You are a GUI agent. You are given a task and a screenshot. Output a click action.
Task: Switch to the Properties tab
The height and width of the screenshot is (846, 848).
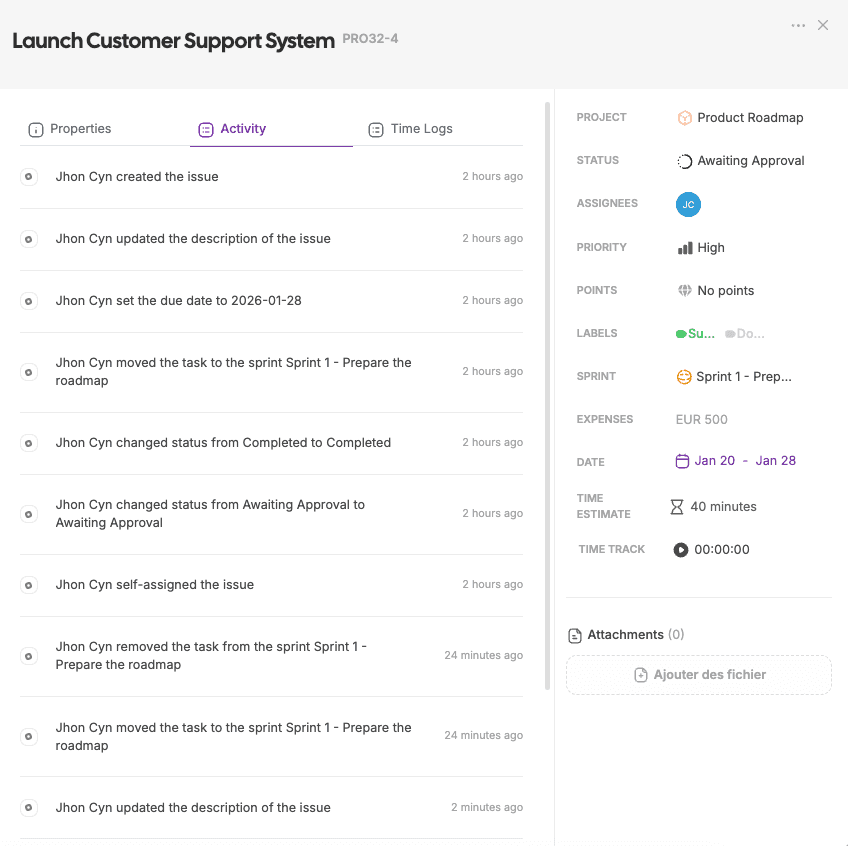(70, 129)
